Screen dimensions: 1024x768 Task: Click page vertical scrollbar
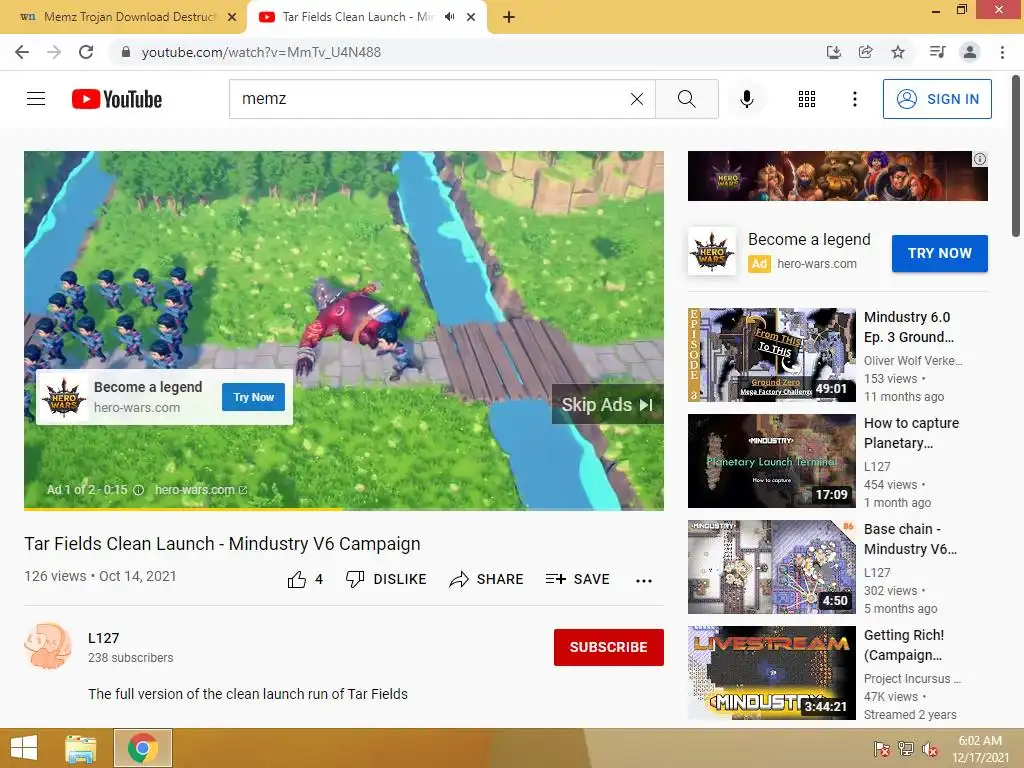pyautogui.click(x=1016, y=157)
